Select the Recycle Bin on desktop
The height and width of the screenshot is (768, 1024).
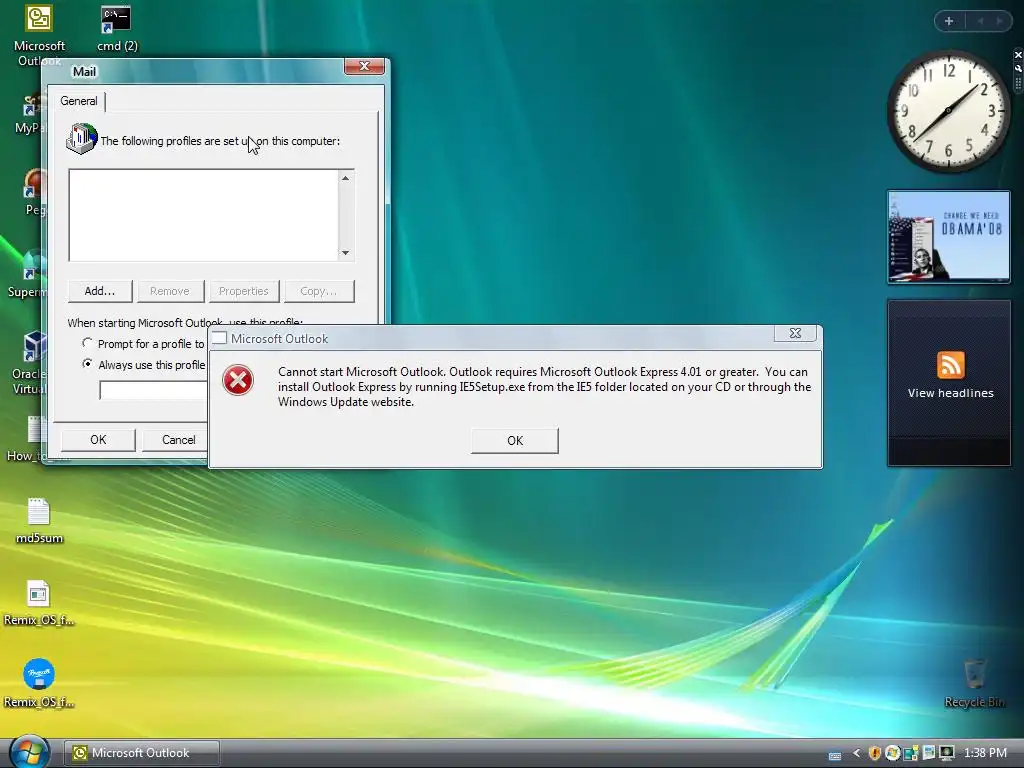click(974, 684)
